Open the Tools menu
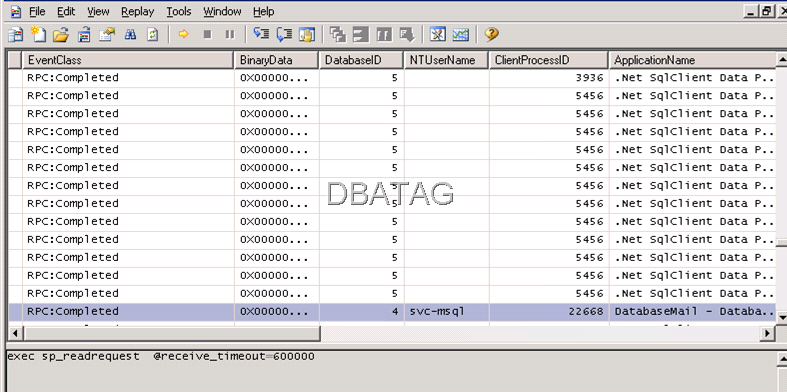The height and width of the screenshot is (392, 787). coord(179,11)
